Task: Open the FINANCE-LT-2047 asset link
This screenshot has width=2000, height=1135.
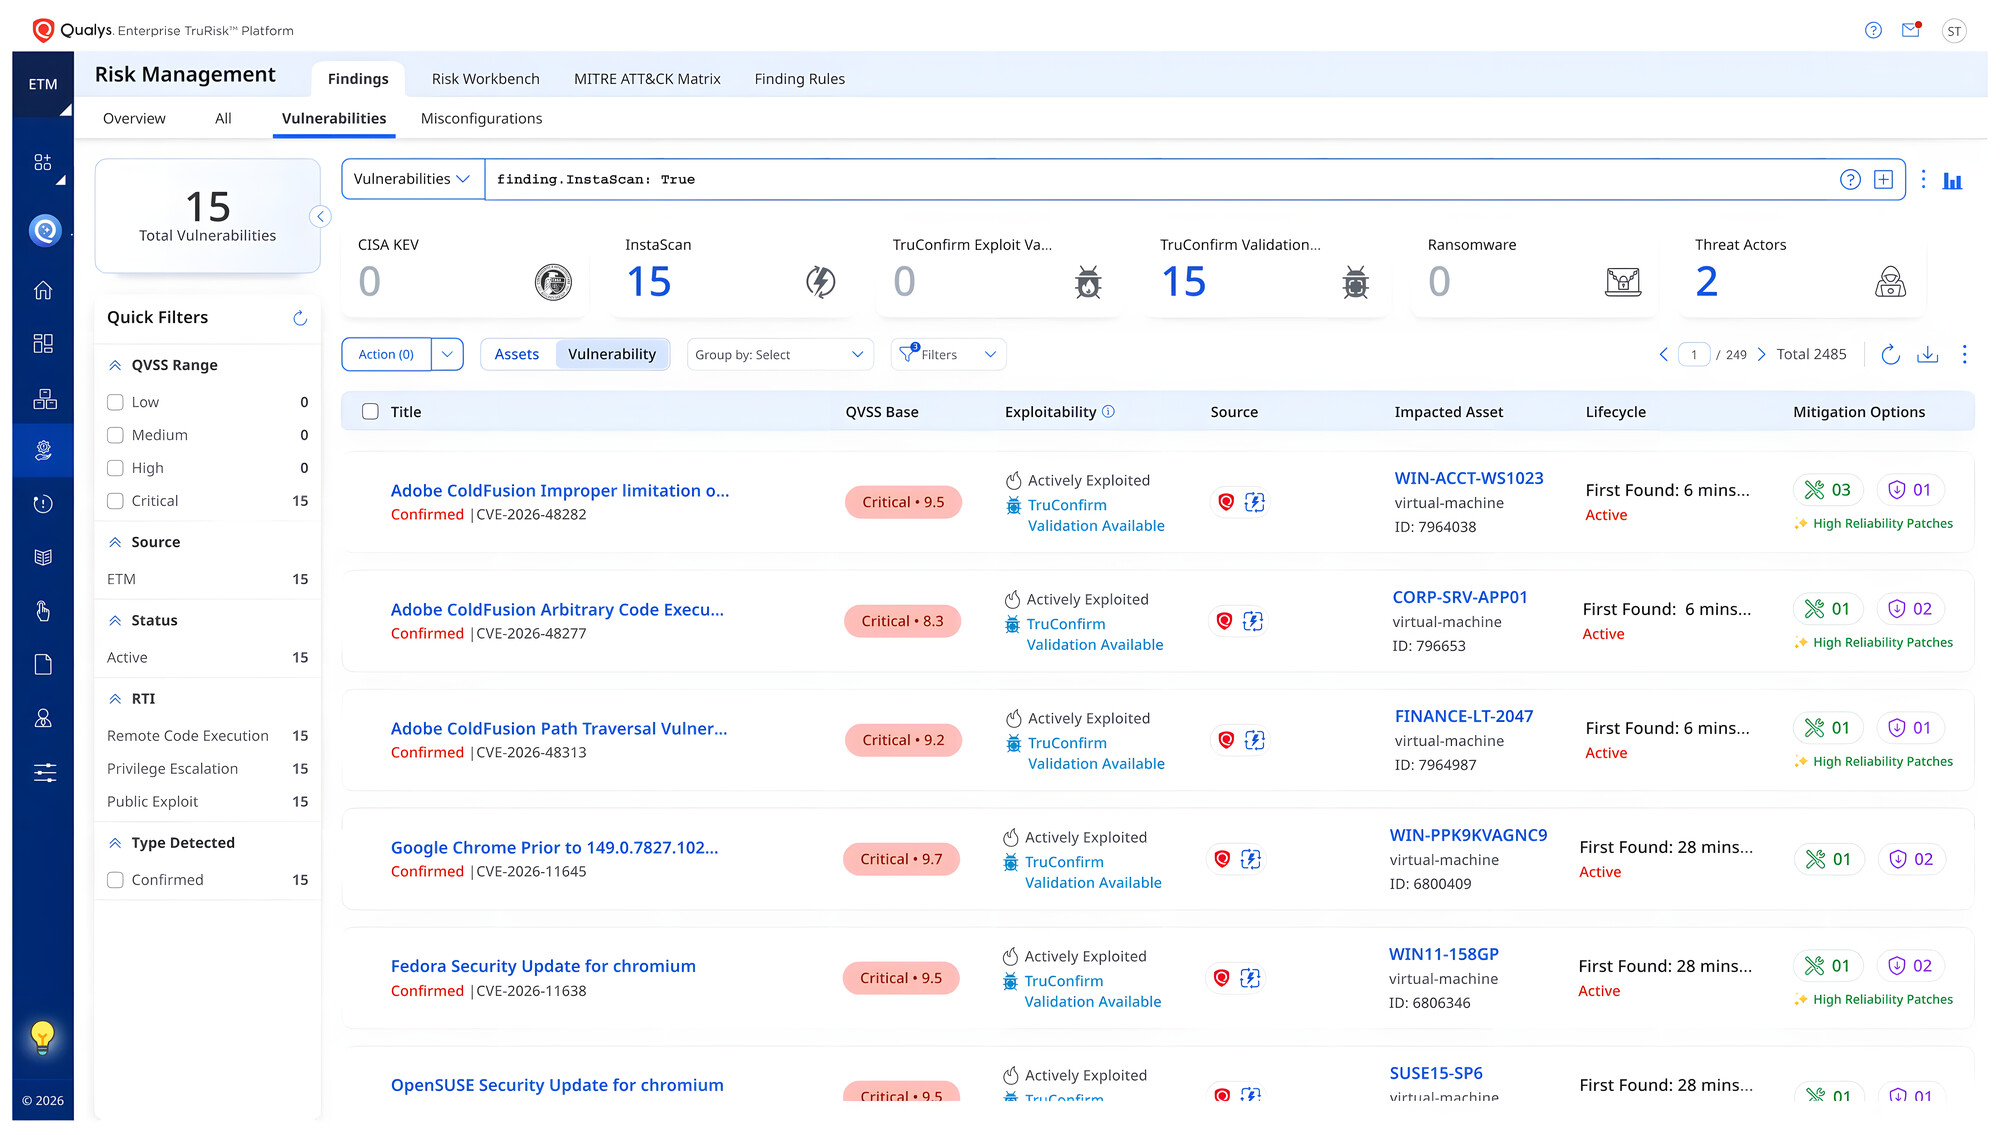Action: 1464,717
